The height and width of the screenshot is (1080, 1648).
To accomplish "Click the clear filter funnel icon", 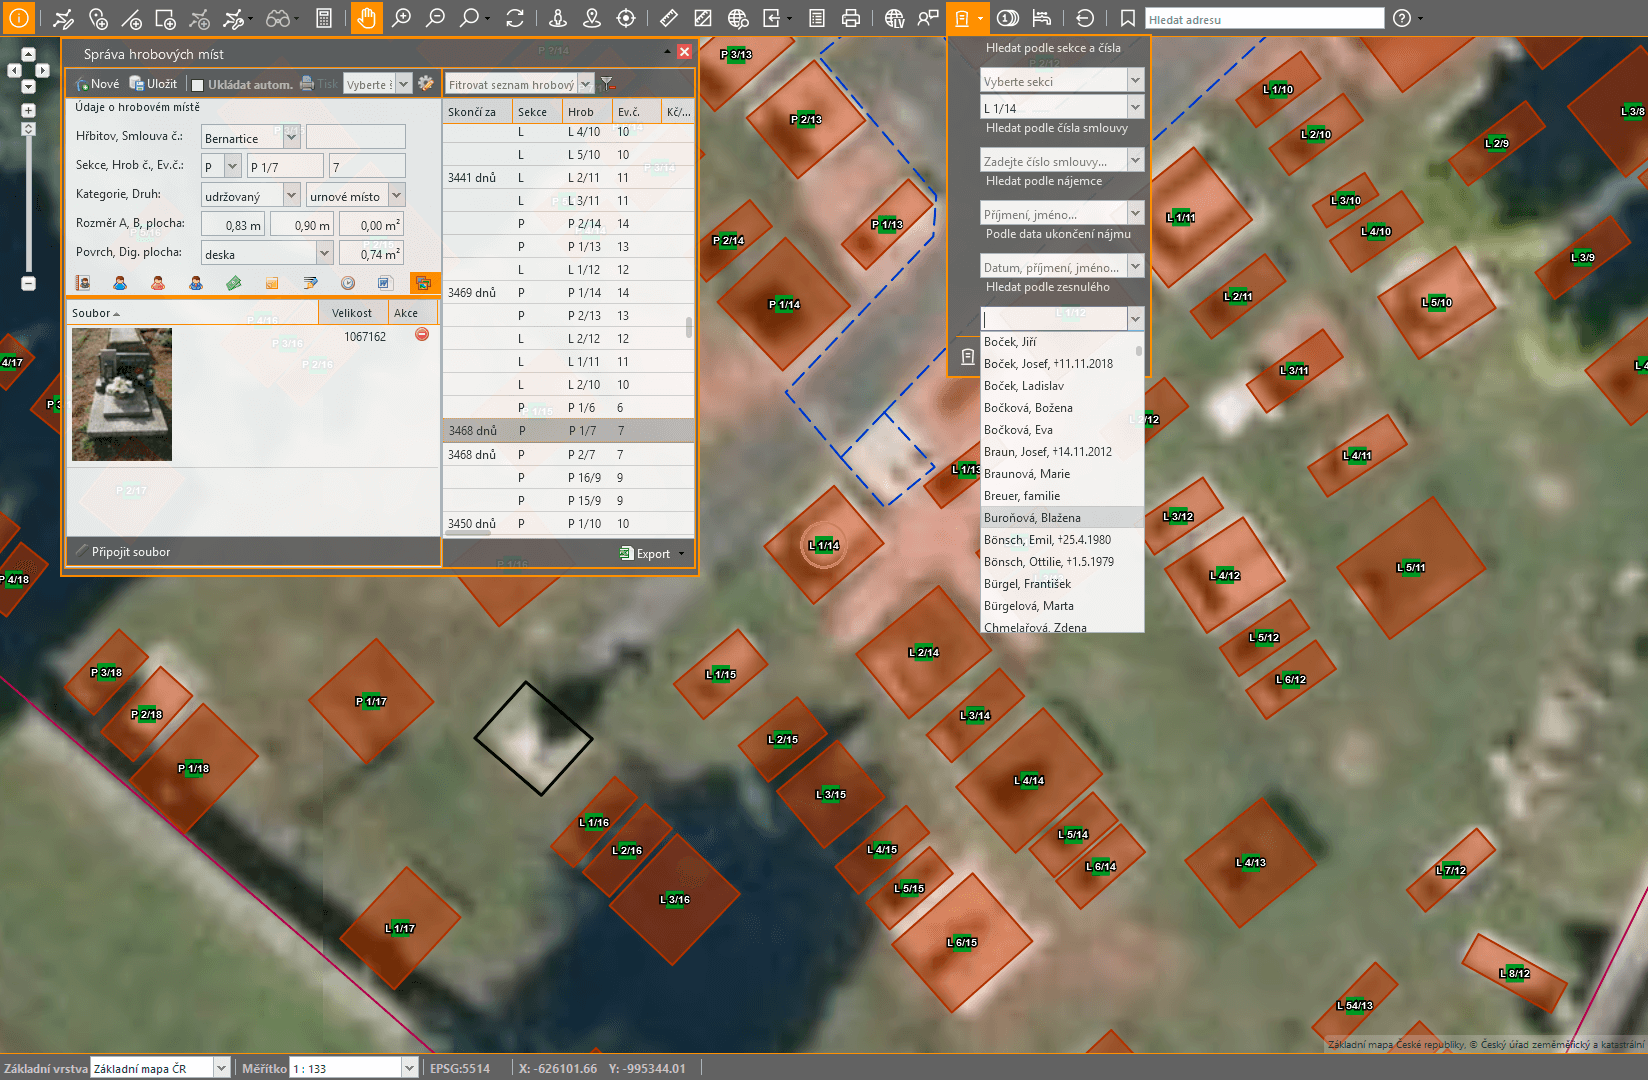I will 607,84.
